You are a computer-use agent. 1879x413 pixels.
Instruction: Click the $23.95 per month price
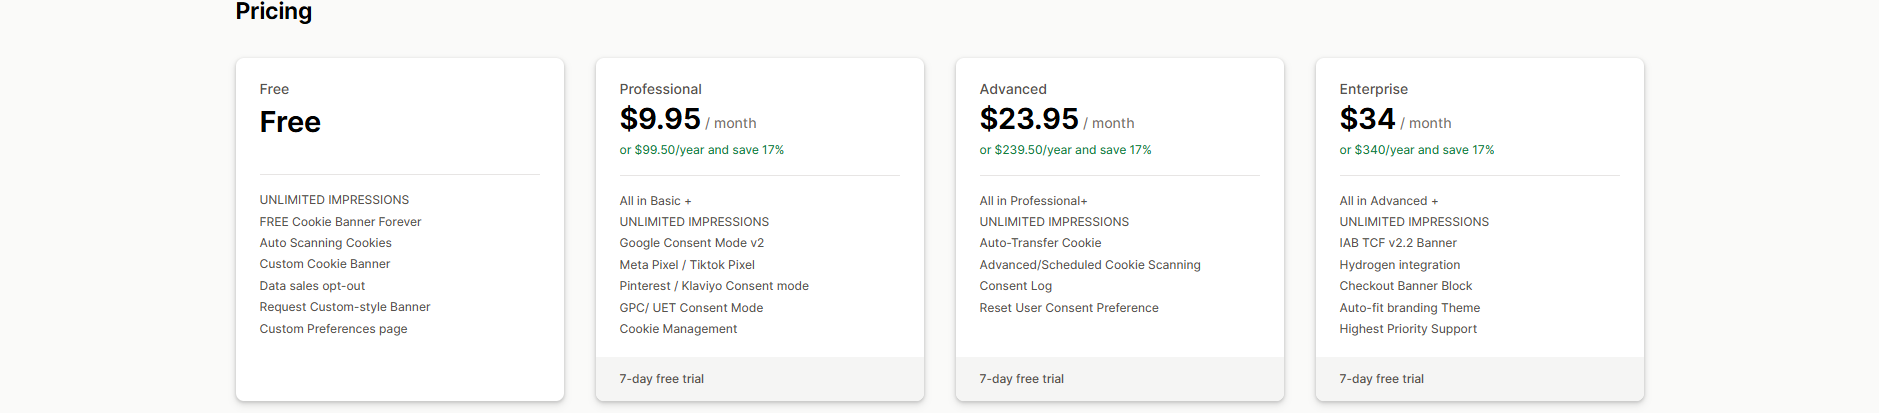click(x=1029, y=119)
